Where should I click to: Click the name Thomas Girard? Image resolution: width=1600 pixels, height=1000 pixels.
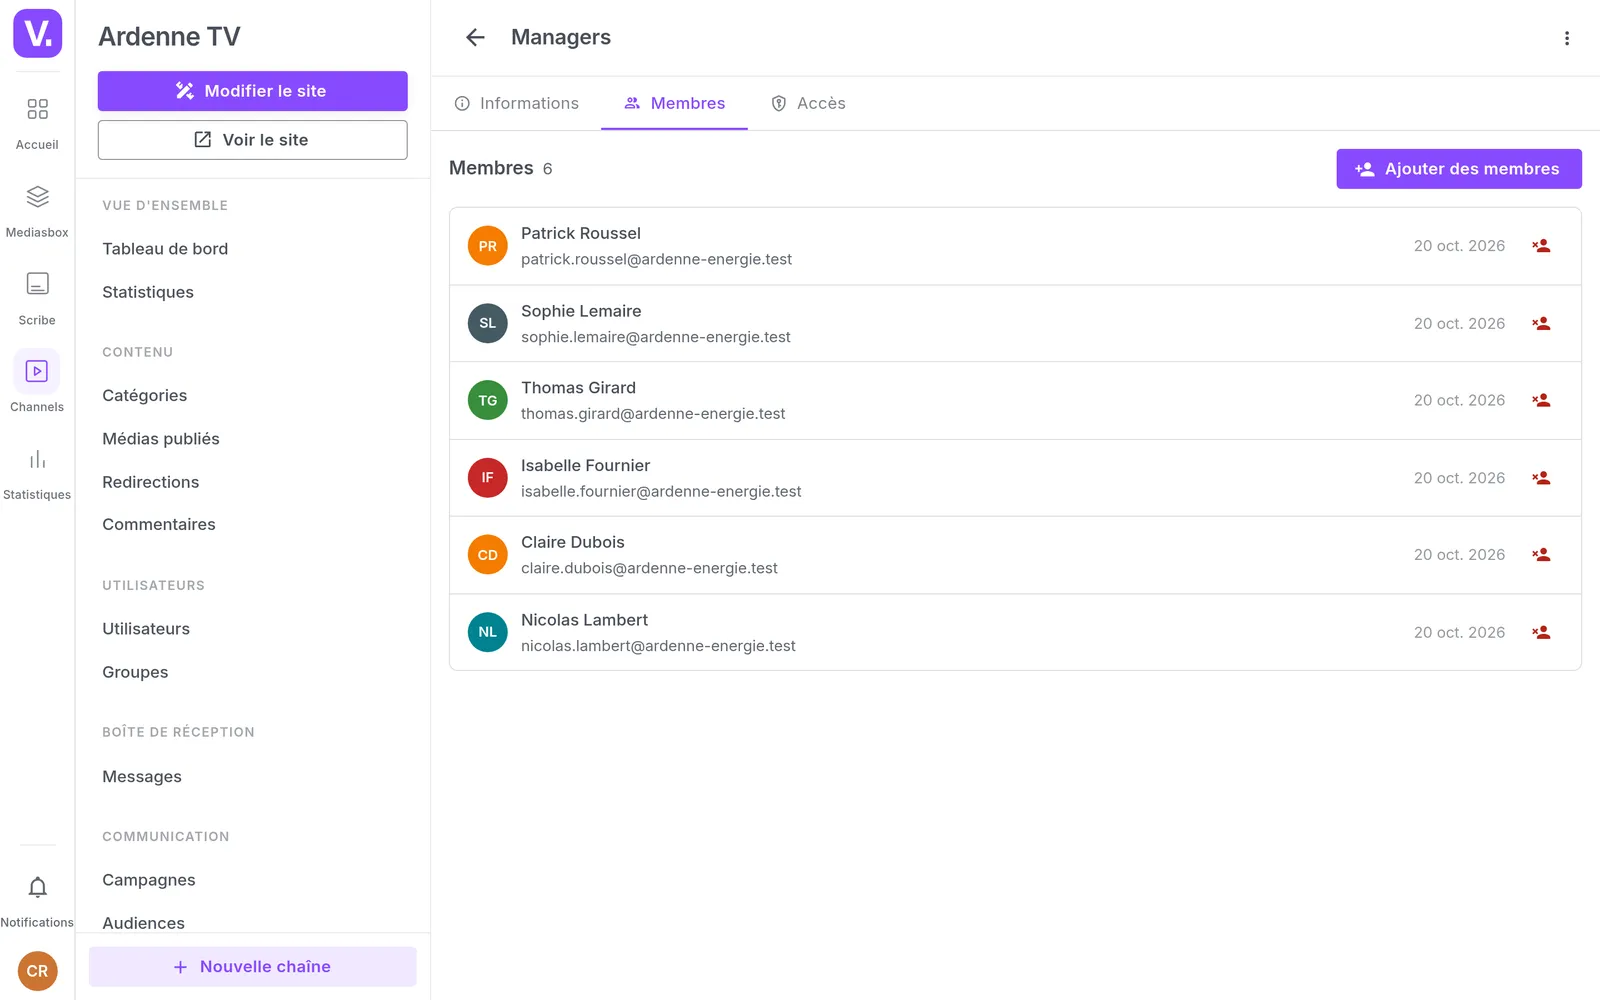tap(578, 388)
